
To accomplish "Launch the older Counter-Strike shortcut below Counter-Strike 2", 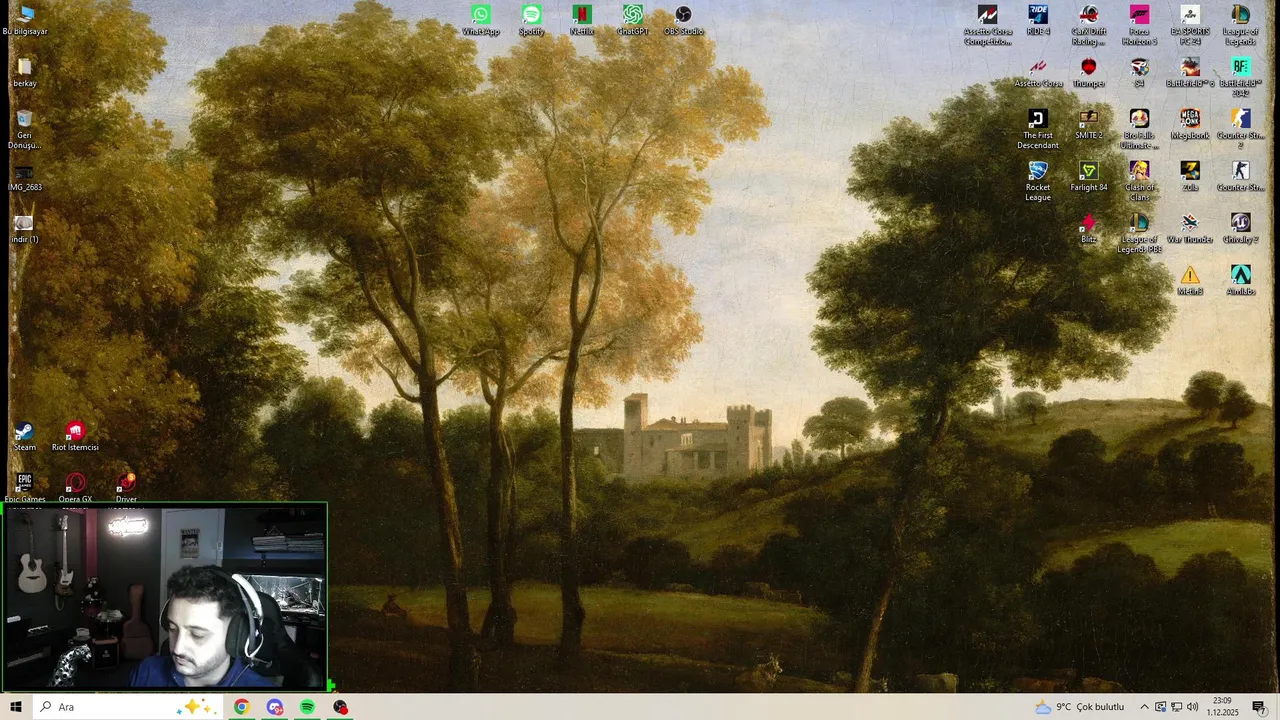I will pyautogui.click(x=1240, y=177).
